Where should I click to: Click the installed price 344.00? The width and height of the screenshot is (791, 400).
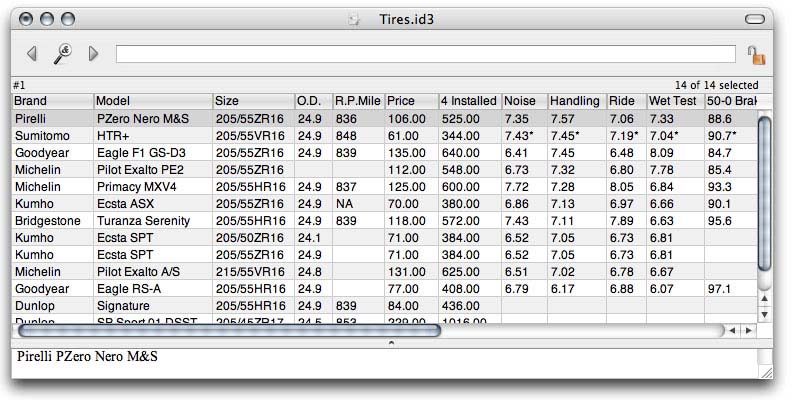point(470,136)
